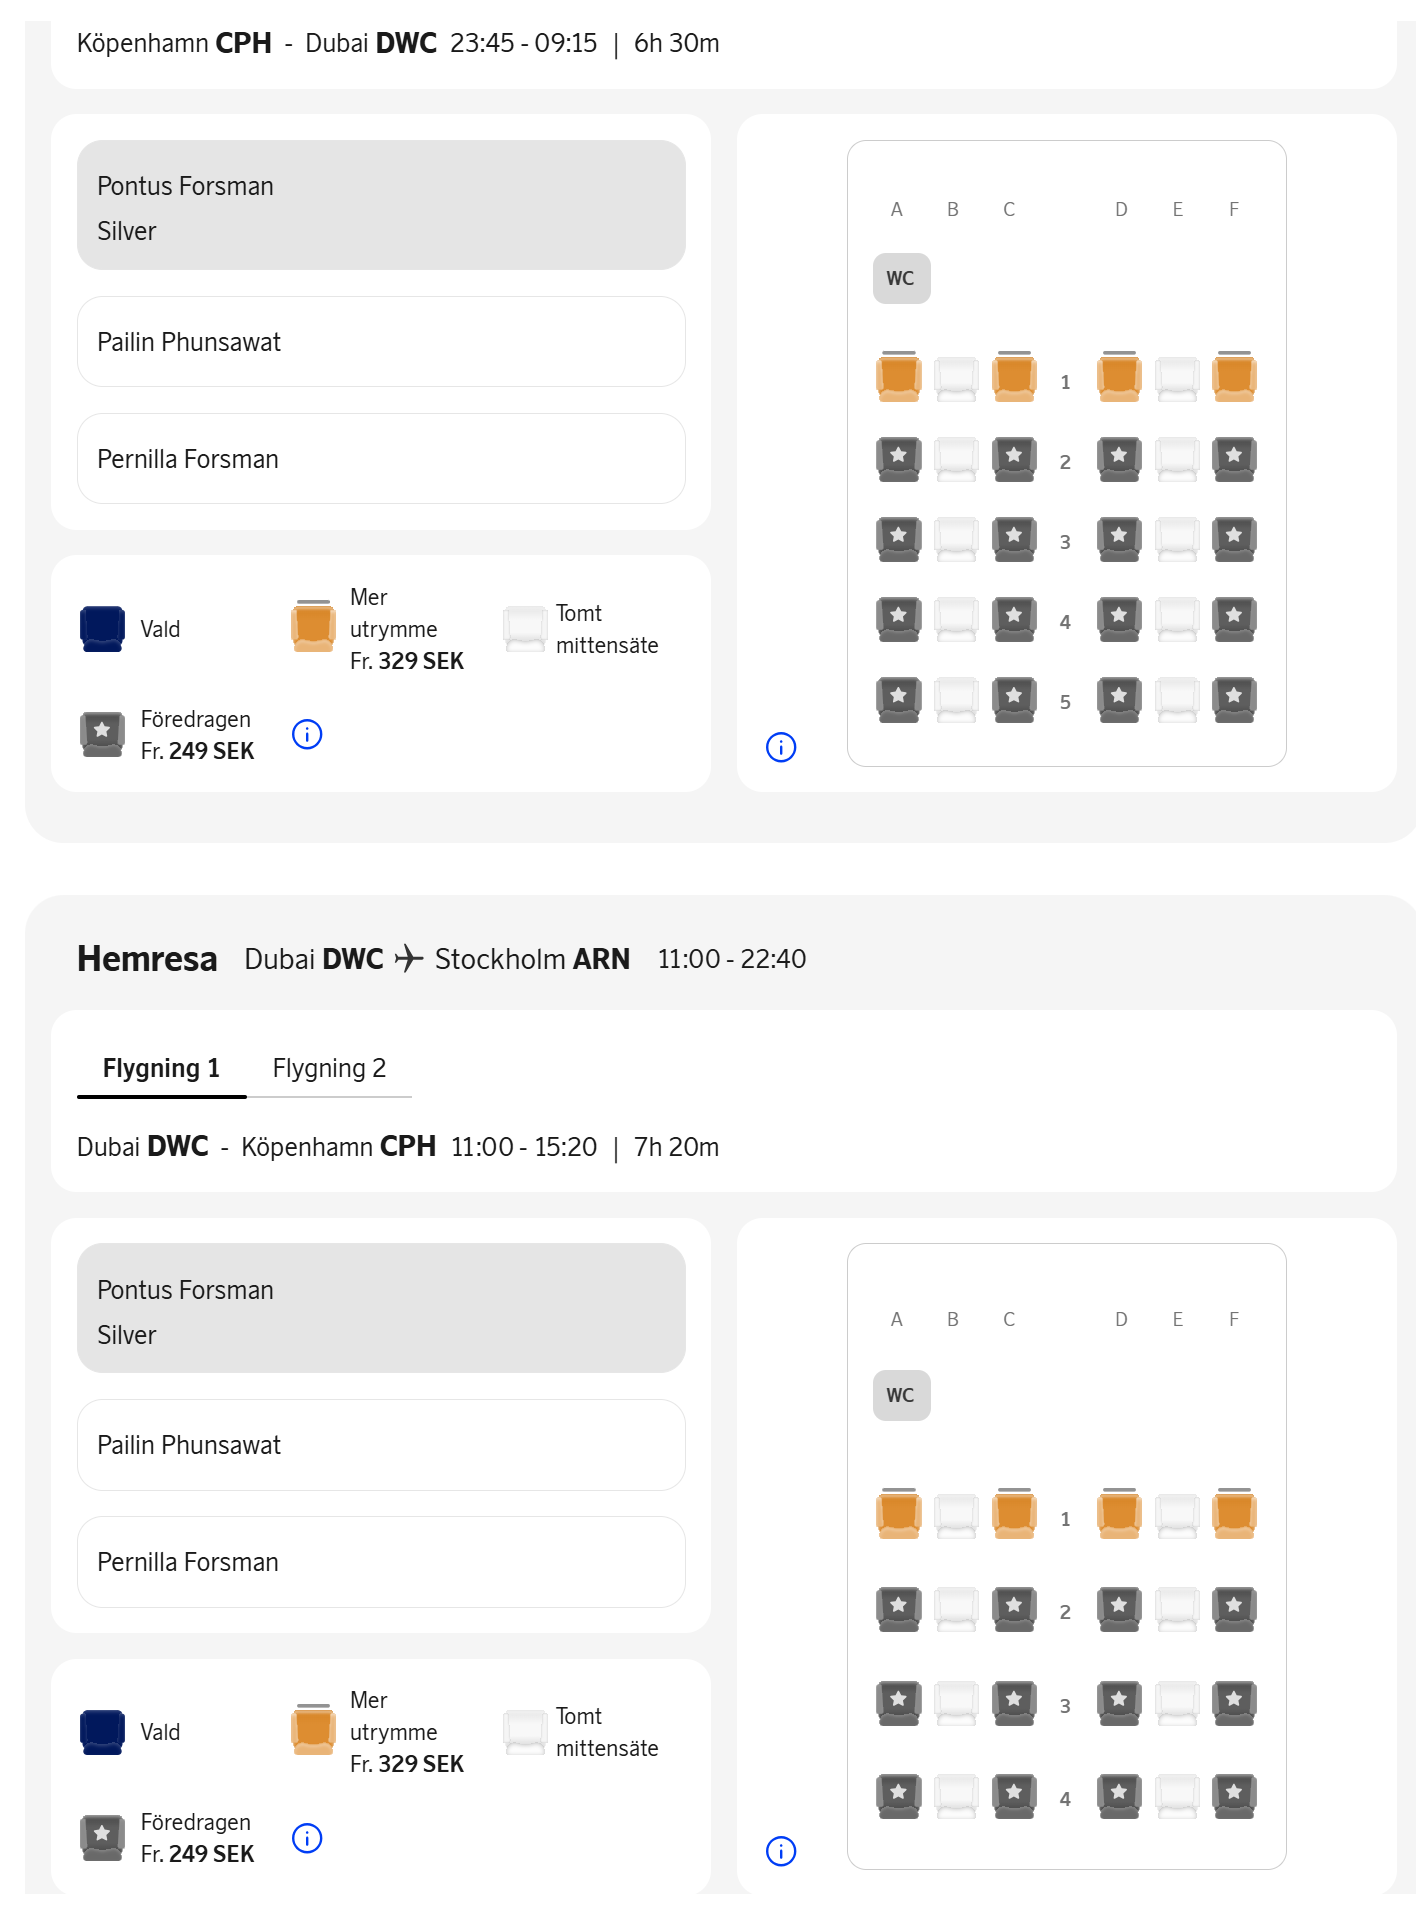This screenshot has width=1416, height=1932.
Task: Choose extra-legroom seat 1F on the CPH–DWC flight
Action: coord(1234,378)
